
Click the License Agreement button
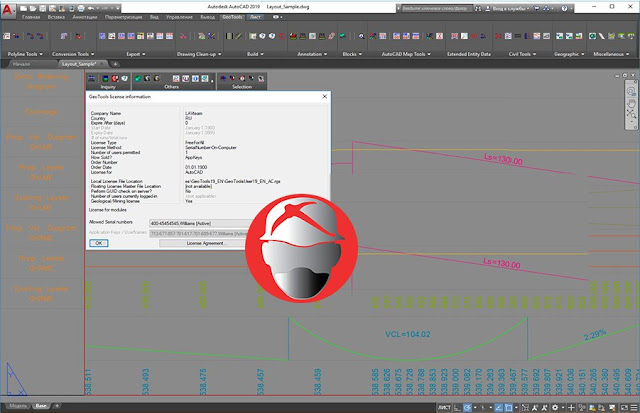205,243
